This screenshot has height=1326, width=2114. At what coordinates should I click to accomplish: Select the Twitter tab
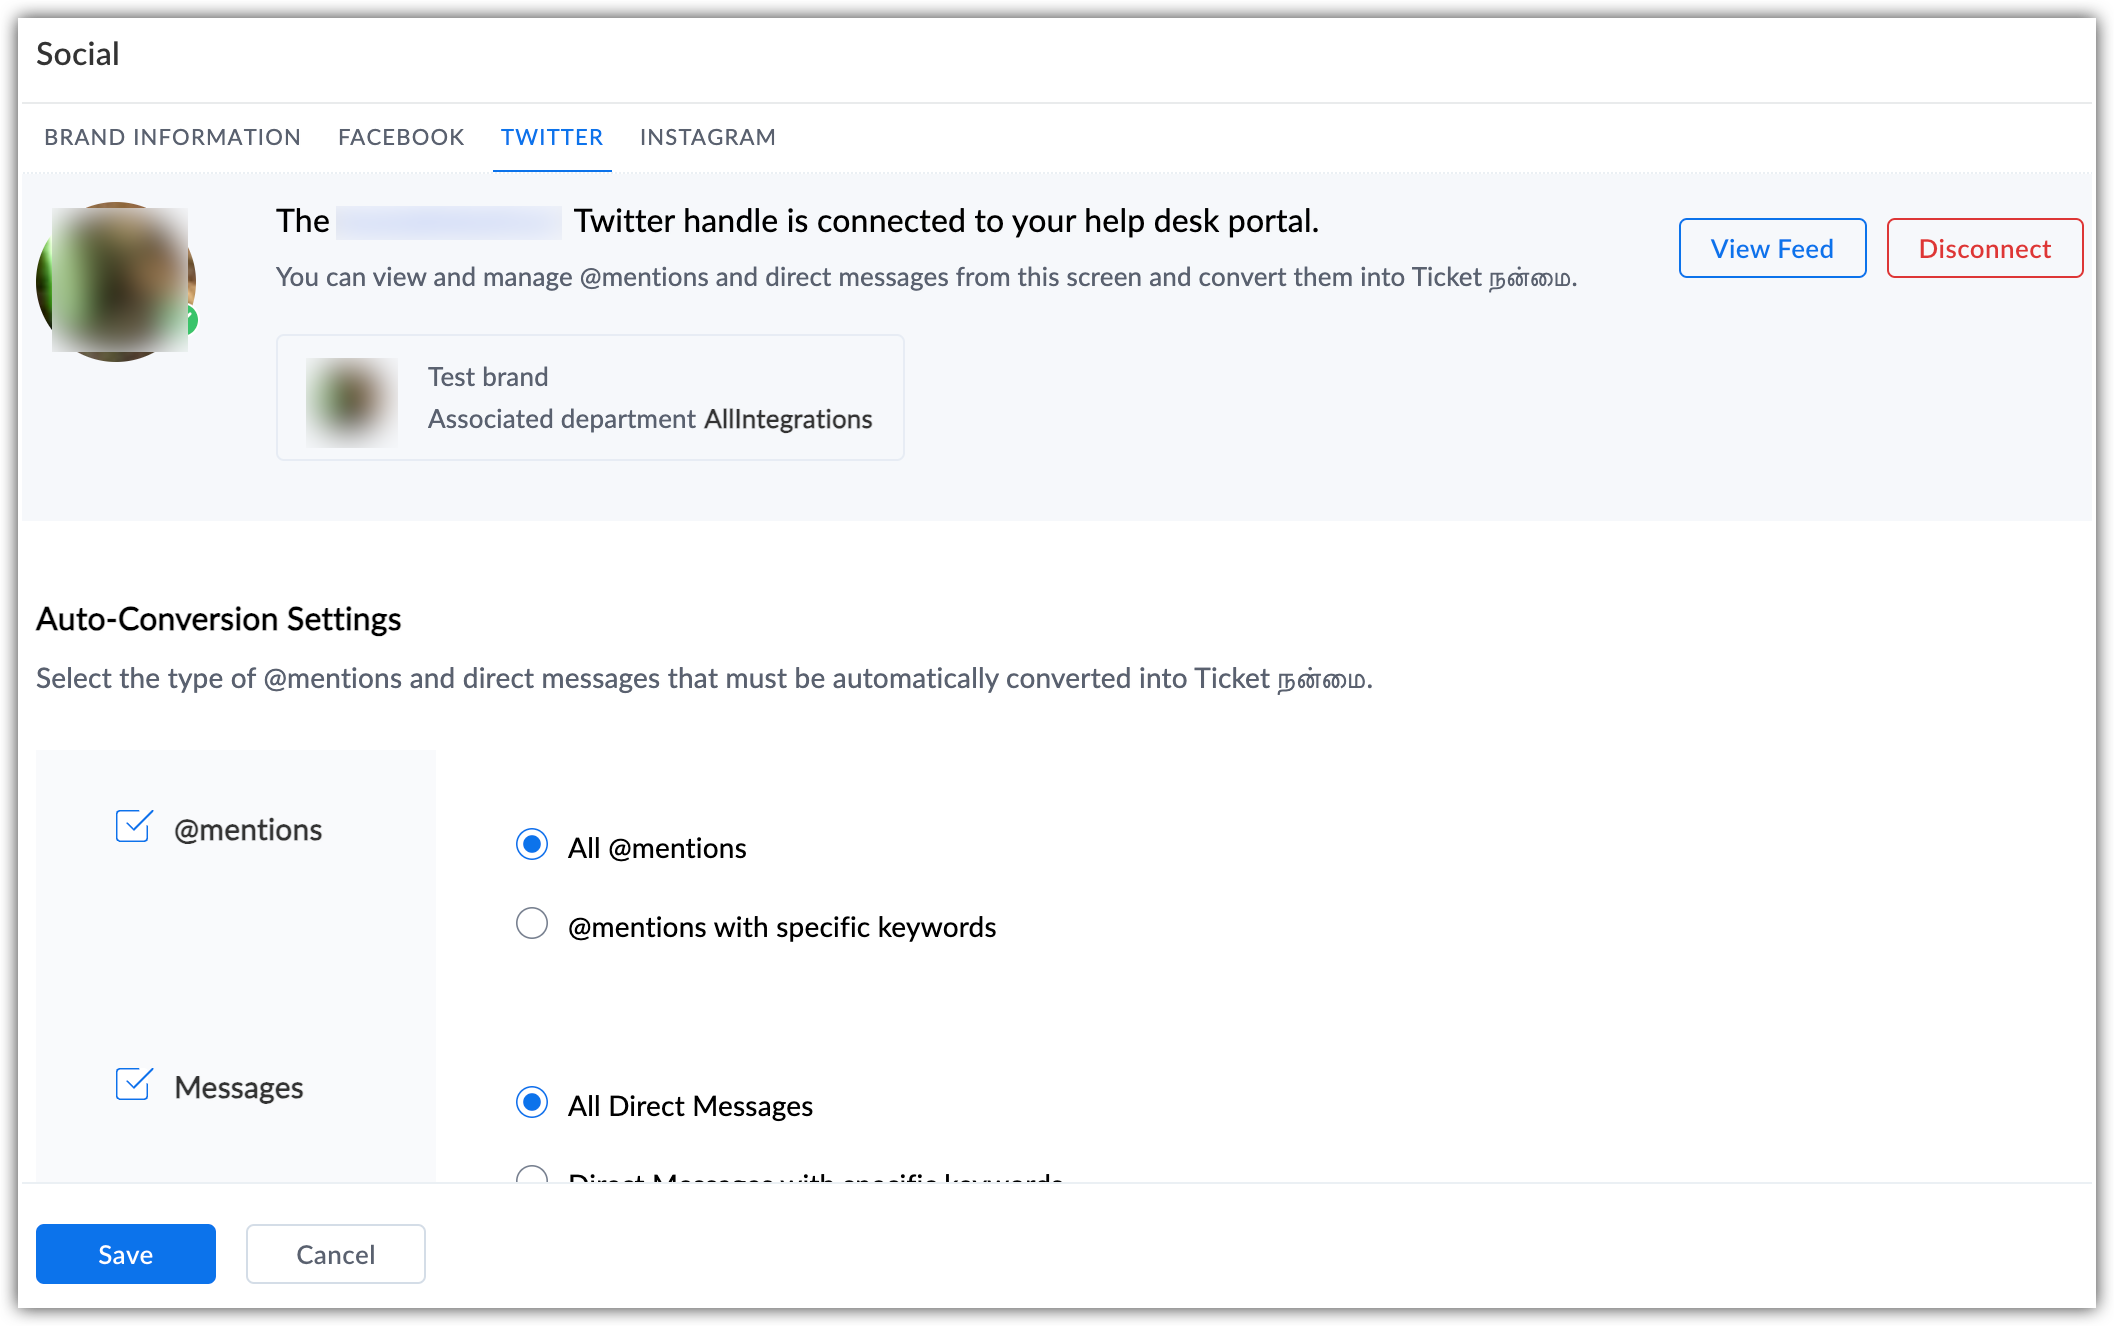(552, 137)
